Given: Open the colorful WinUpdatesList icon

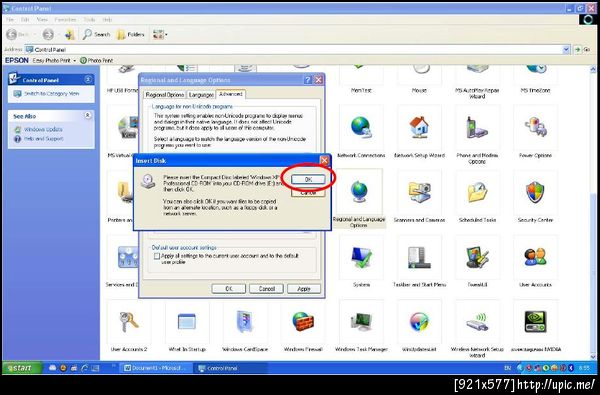Looking at the screenshot, I should click(419, 322).
